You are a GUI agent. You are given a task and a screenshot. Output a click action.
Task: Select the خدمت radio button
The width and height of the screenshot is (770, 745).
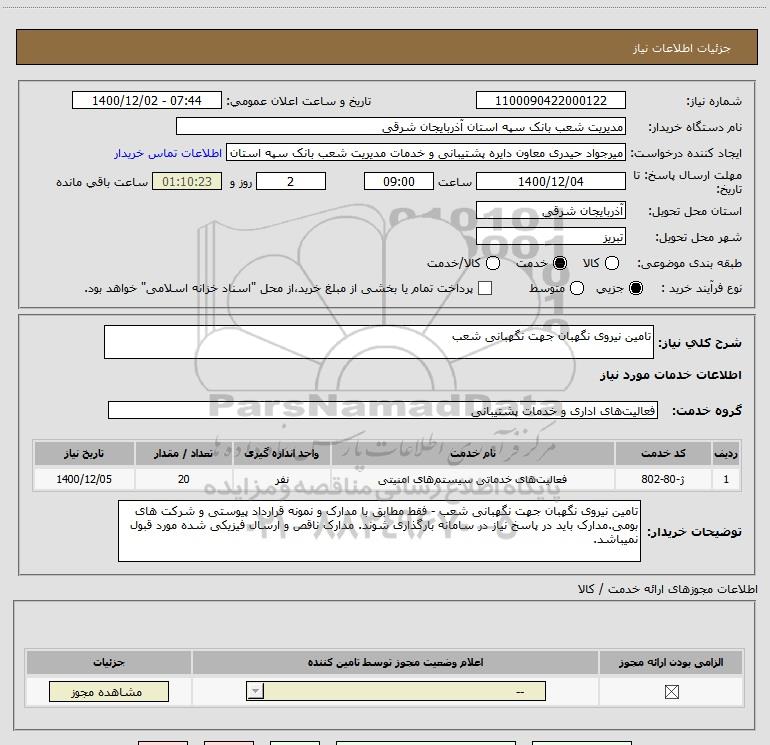(559, 263)
